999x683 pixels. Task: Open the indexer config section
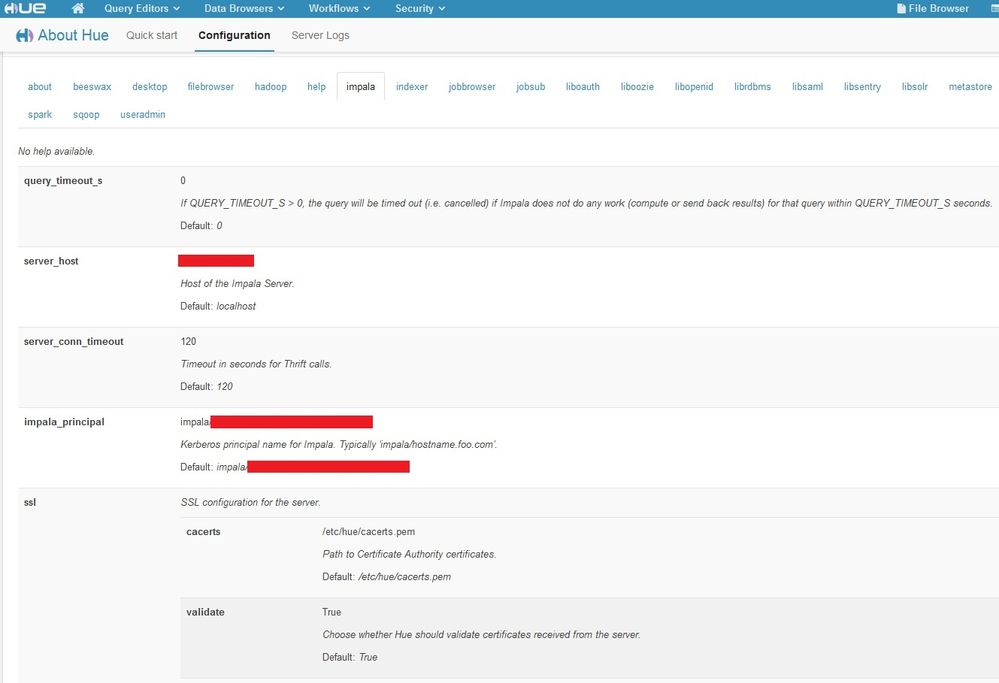412,87
